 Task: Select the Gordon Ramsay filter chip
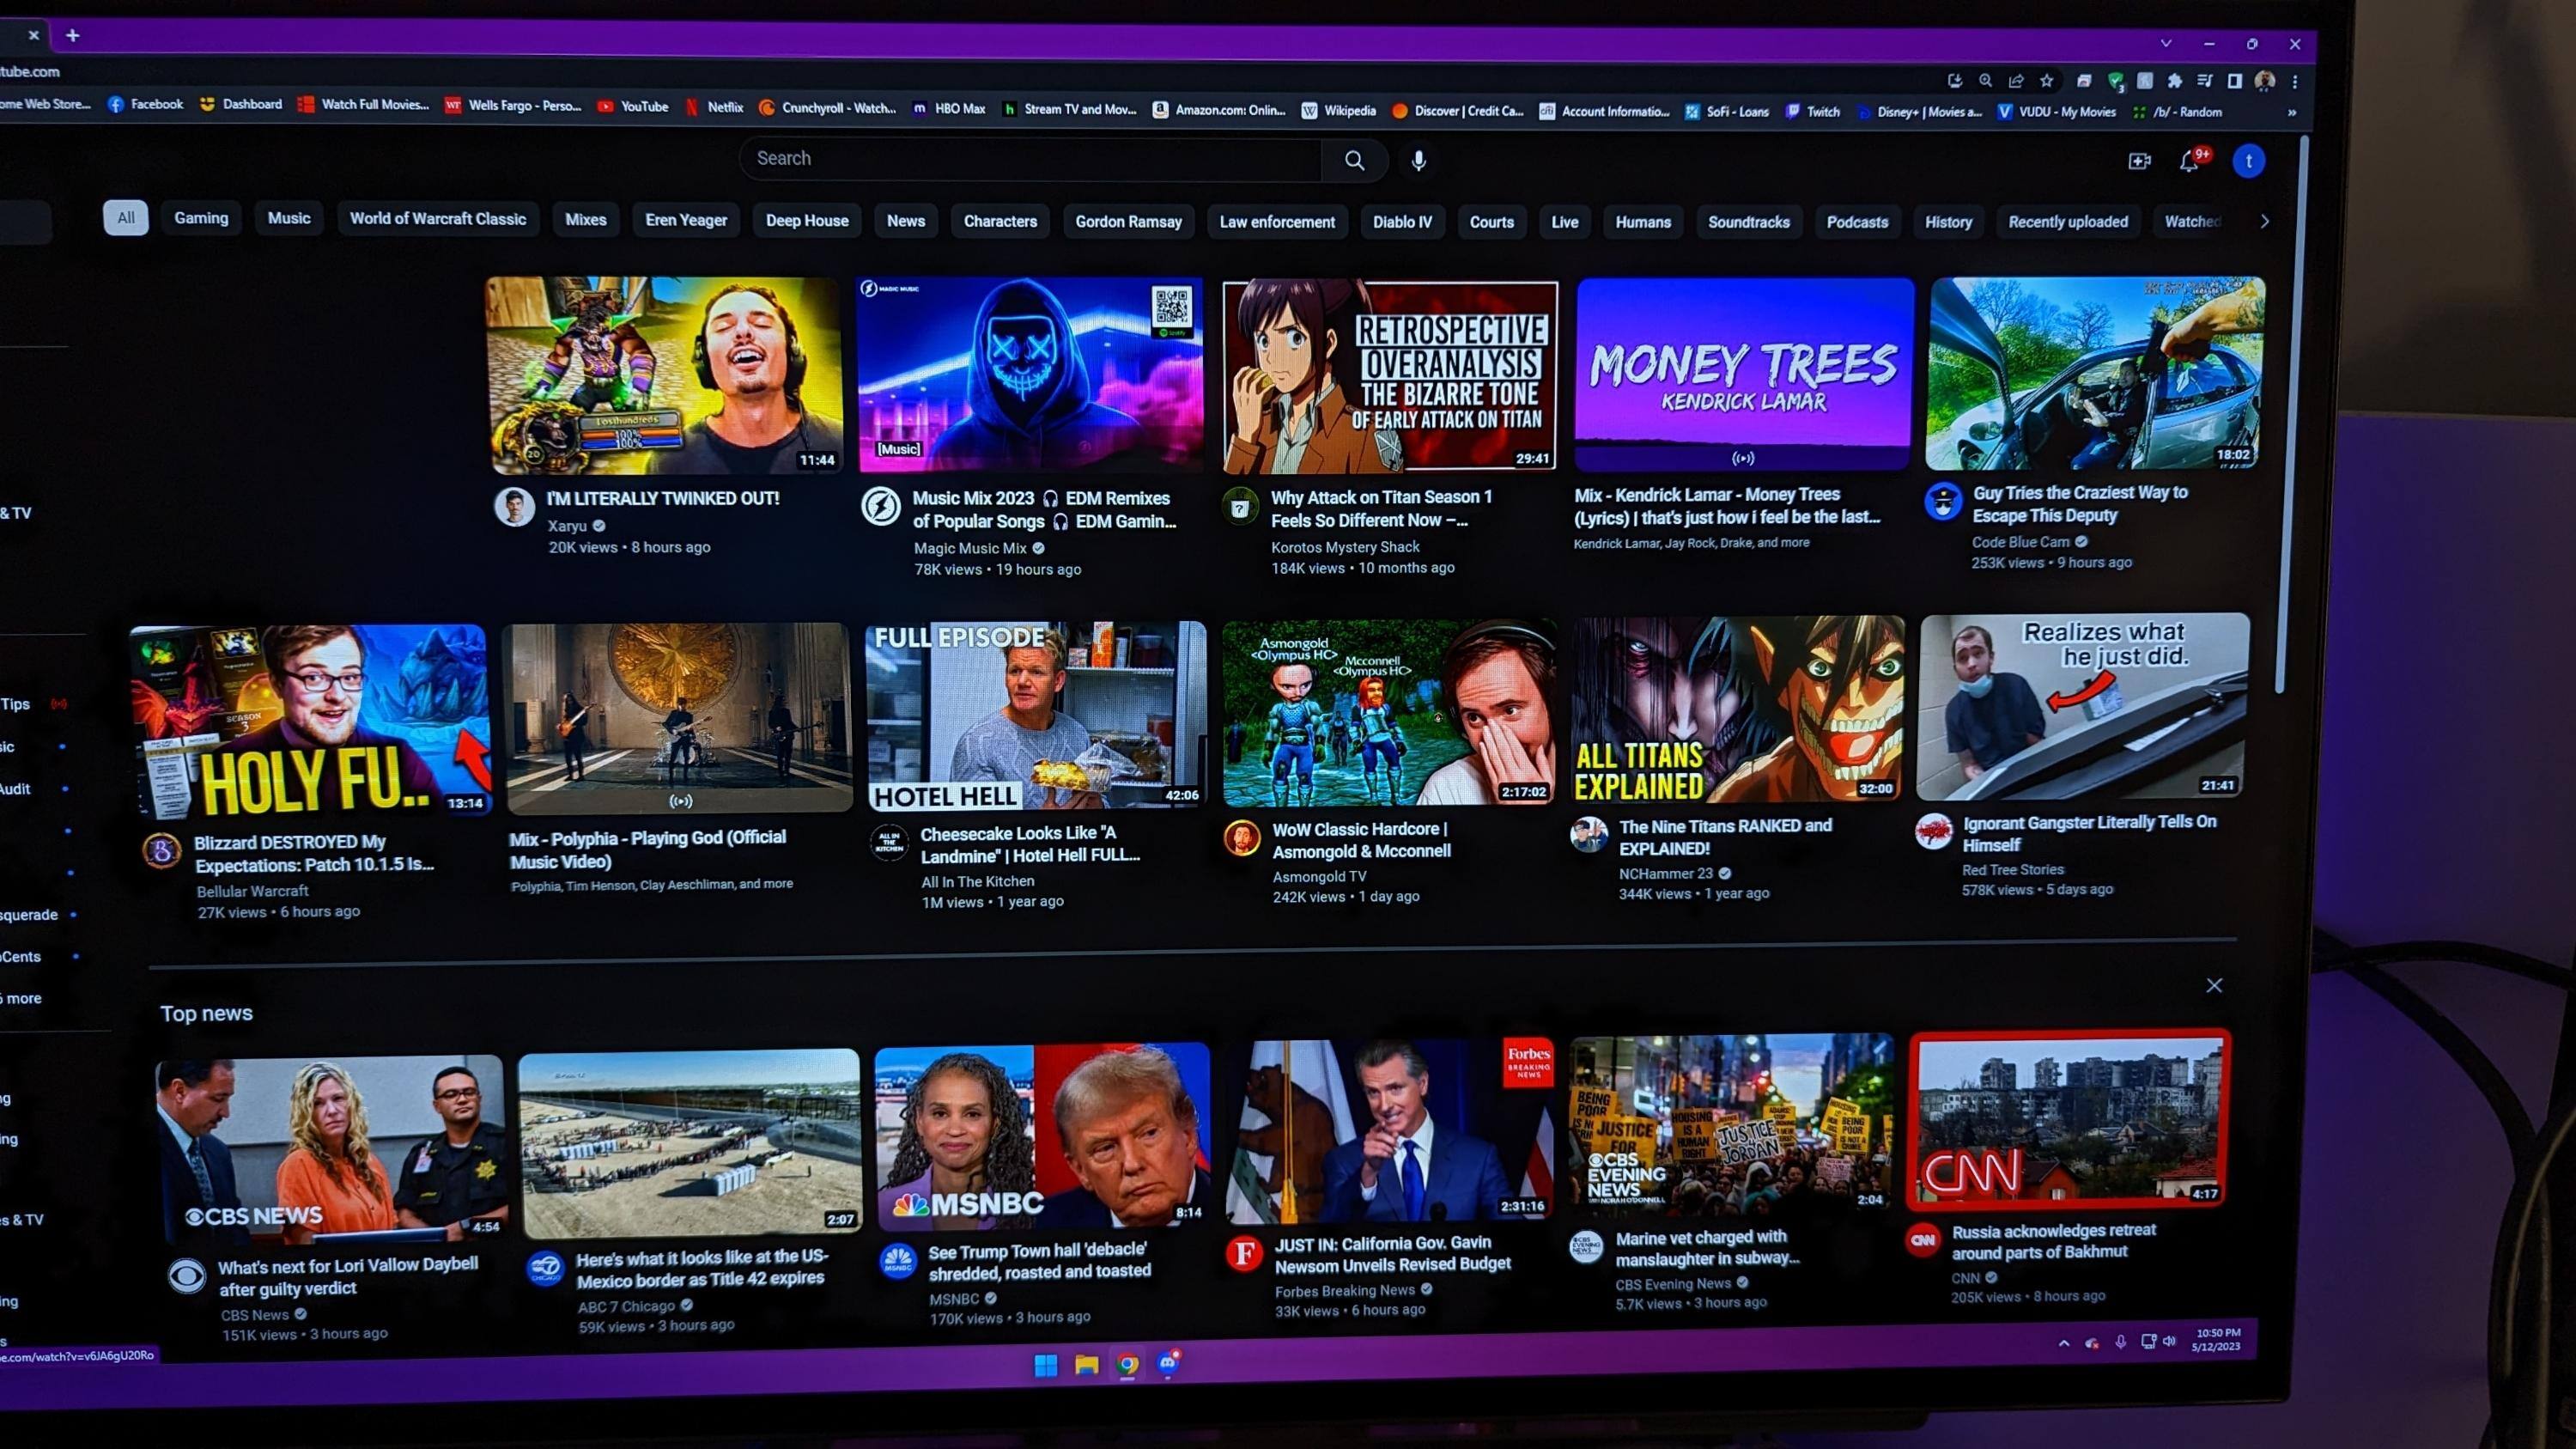[x=1128, y=222]
